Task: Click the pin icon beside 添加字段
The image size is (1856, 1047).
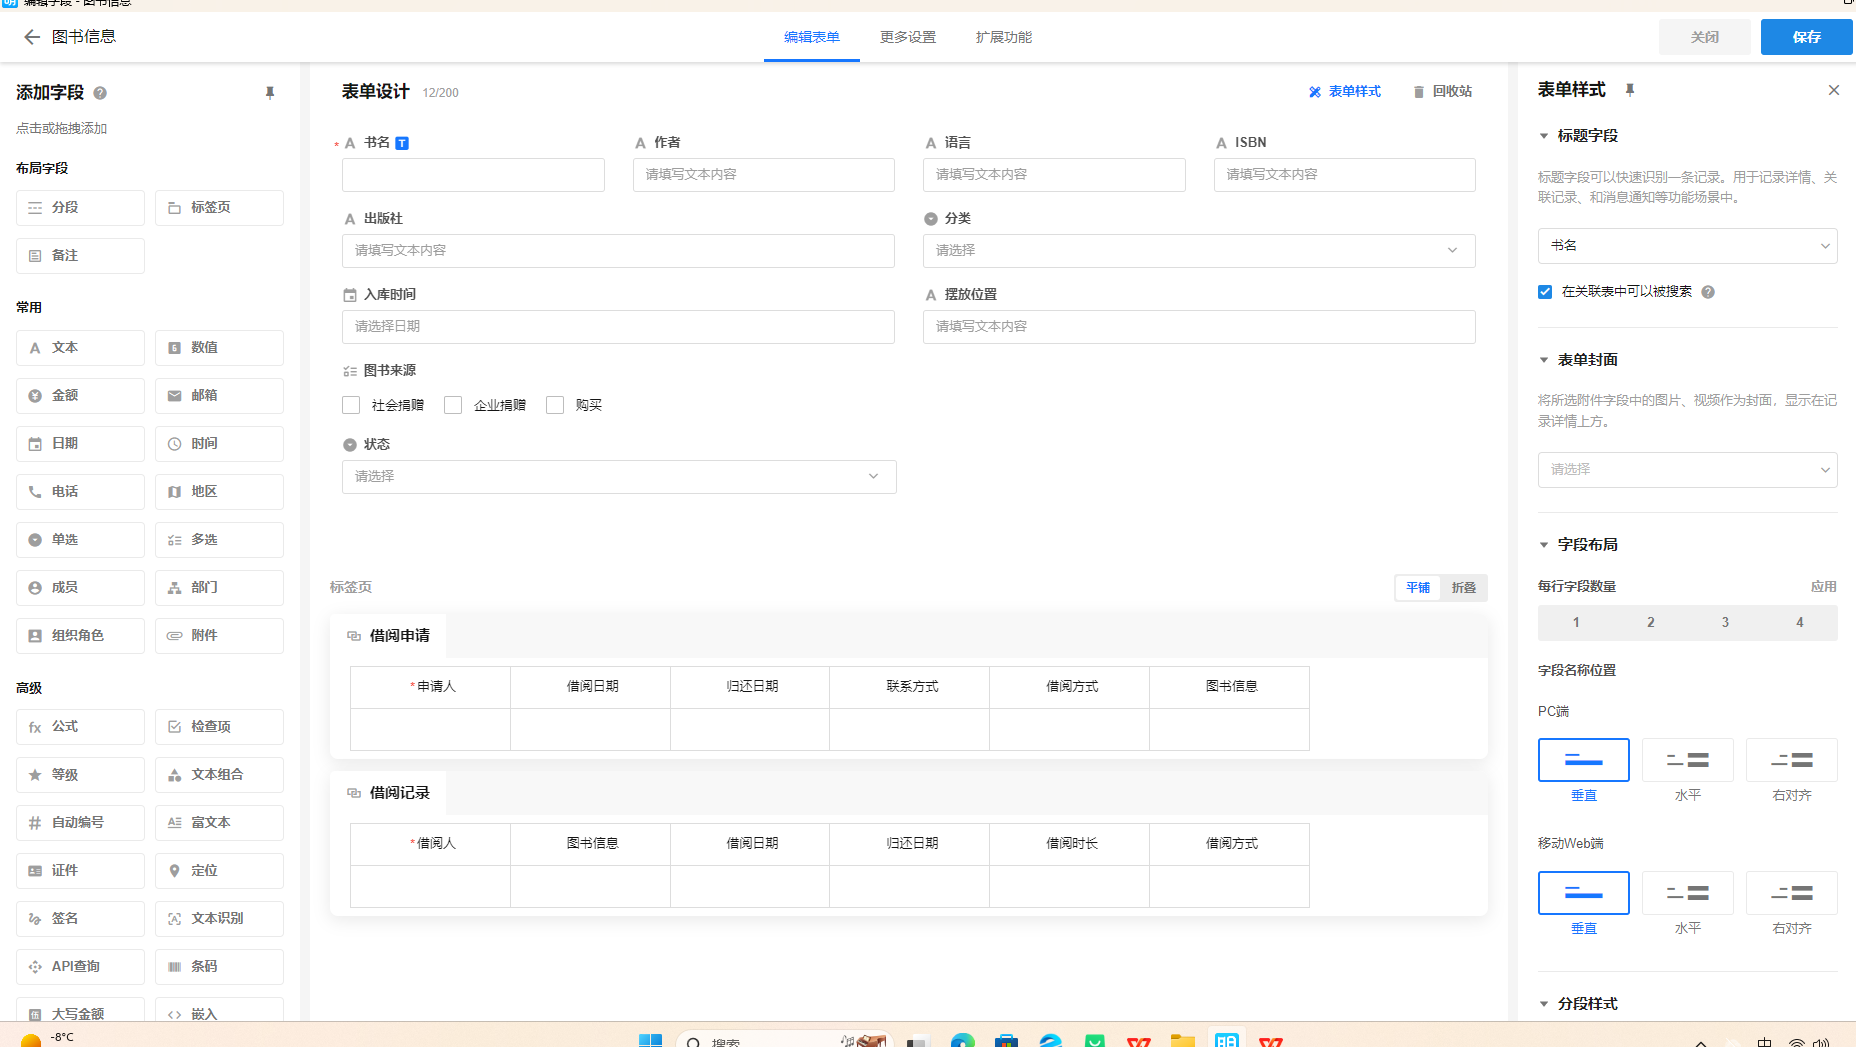Action: point(269,92)
